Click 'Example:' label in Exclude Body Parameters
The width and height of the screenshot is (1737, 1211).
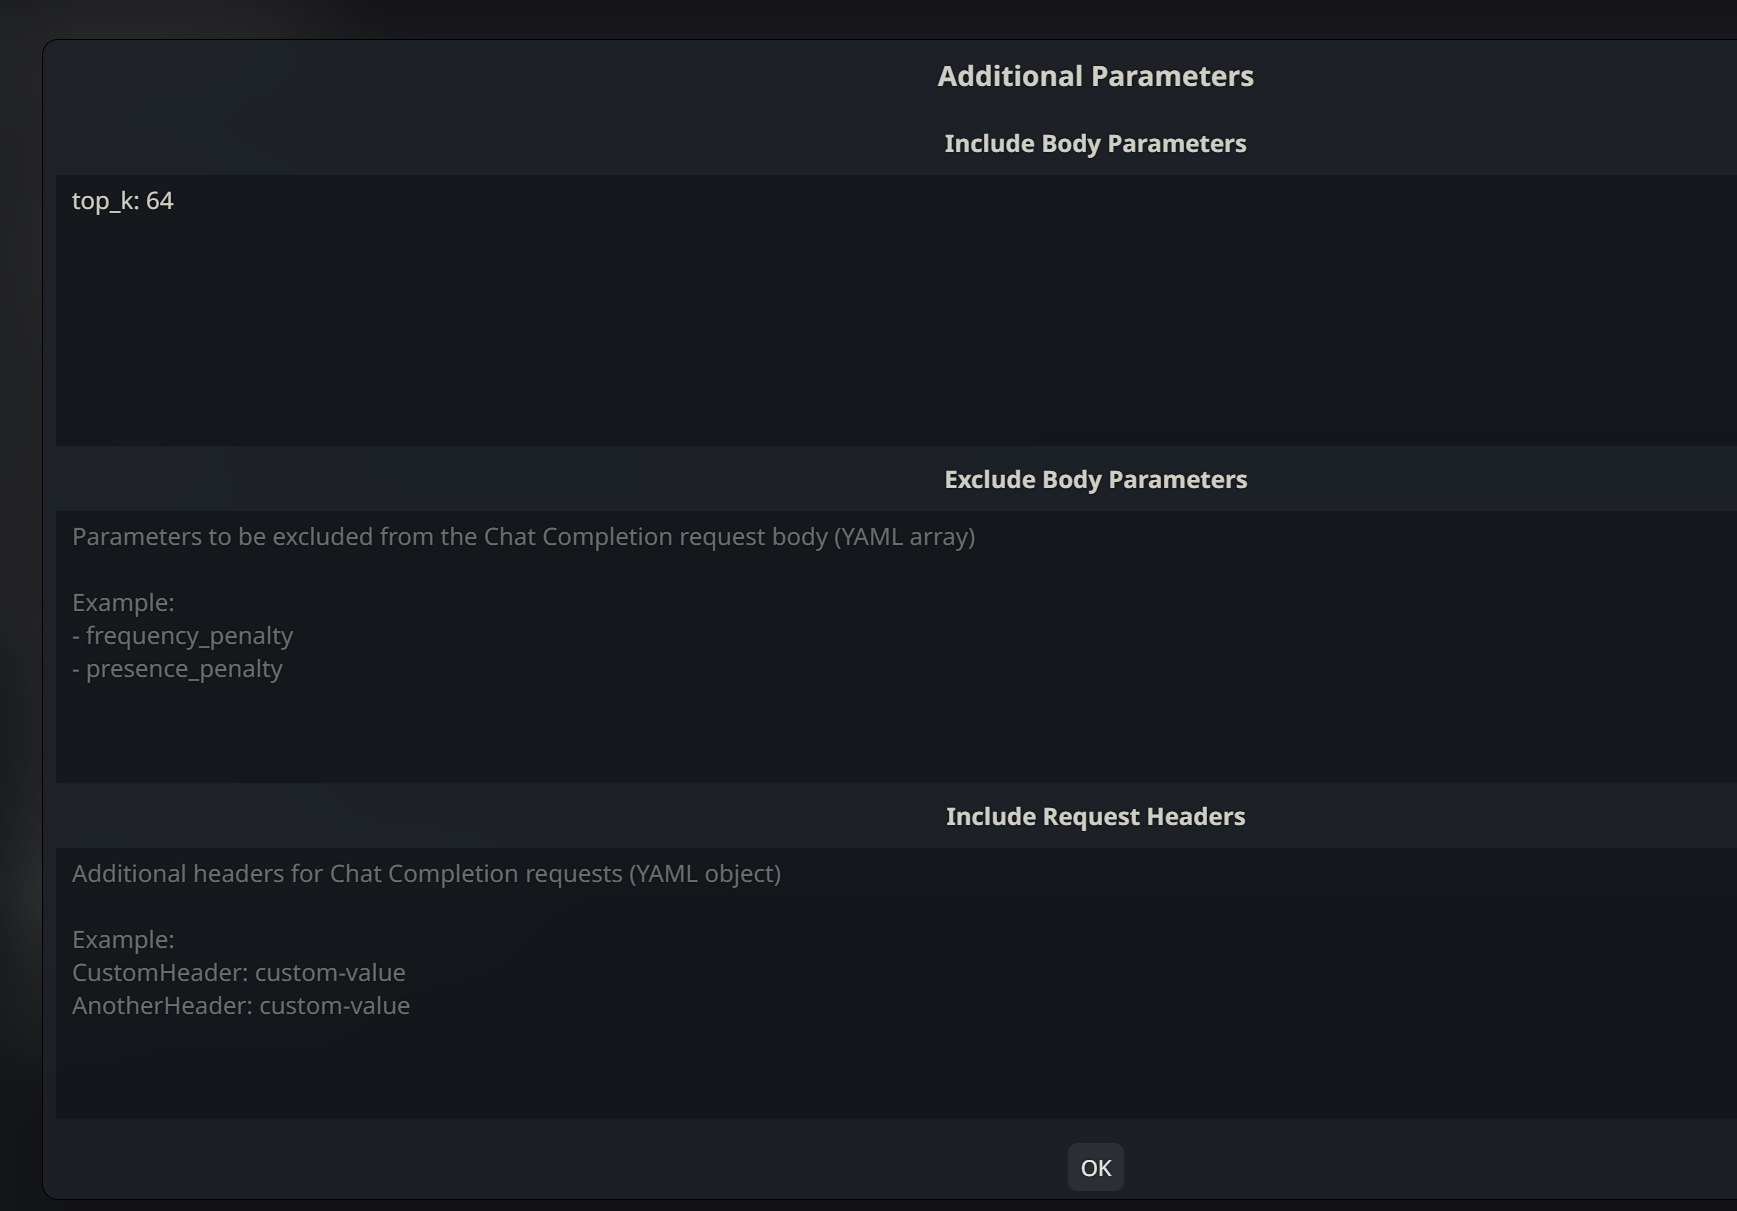coord(123,603)
